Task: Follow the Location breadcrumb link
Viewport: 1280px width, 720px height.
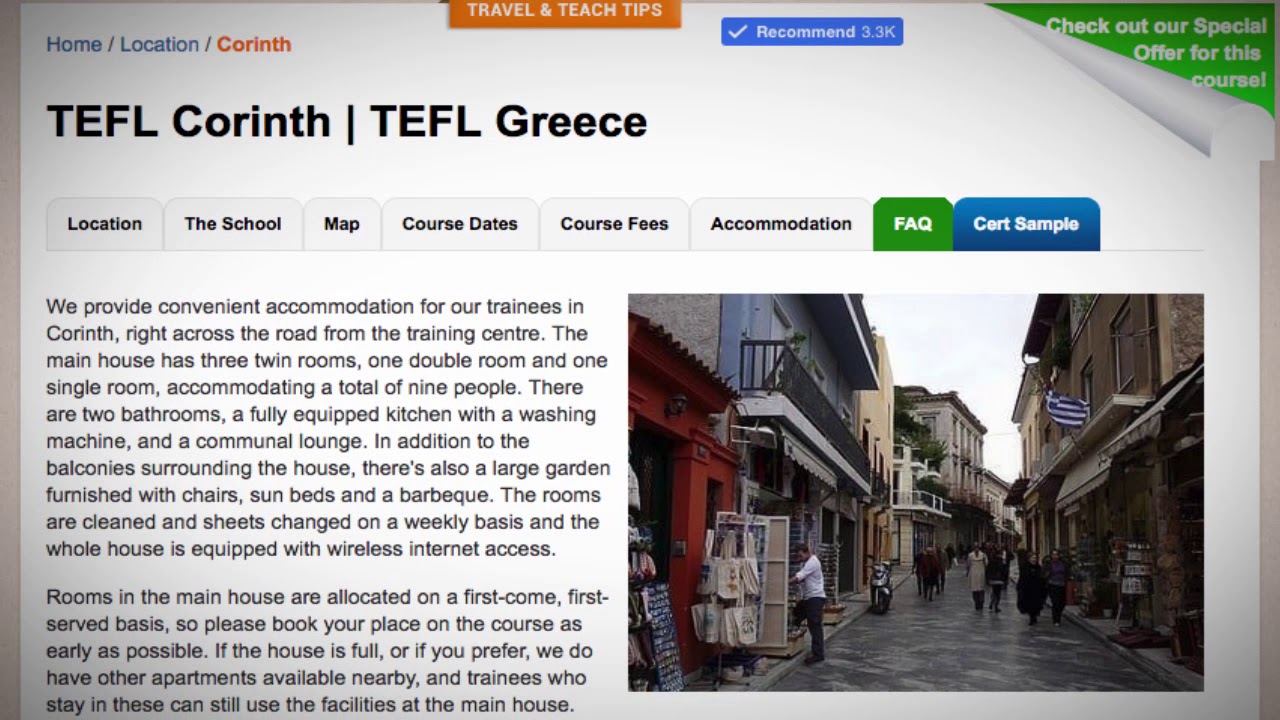Action: (159, 44)
